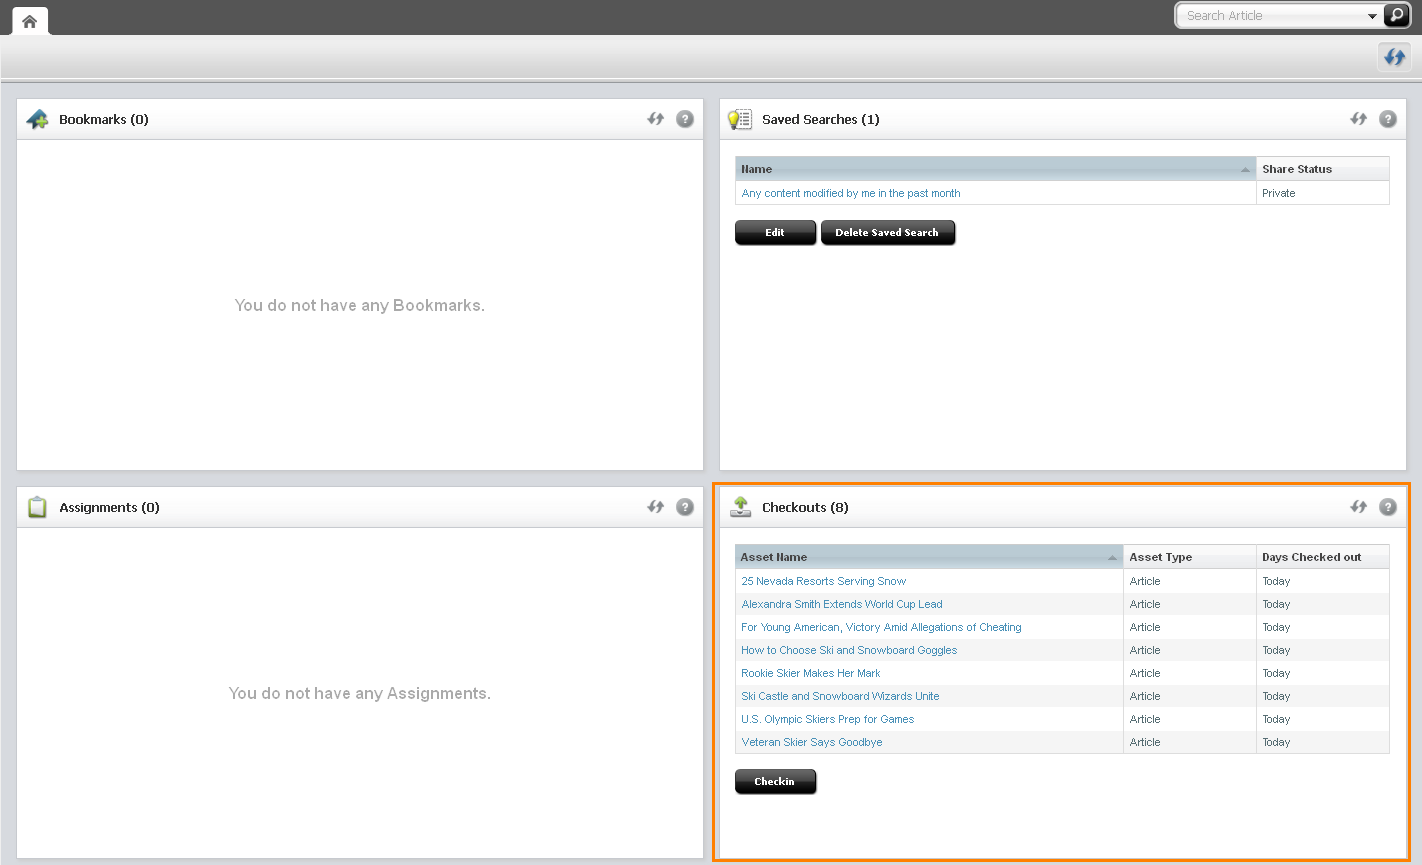1422x865 pixels.
Task: Open 'Any content modified by me' saved search
Action: [x=851, y=193]
